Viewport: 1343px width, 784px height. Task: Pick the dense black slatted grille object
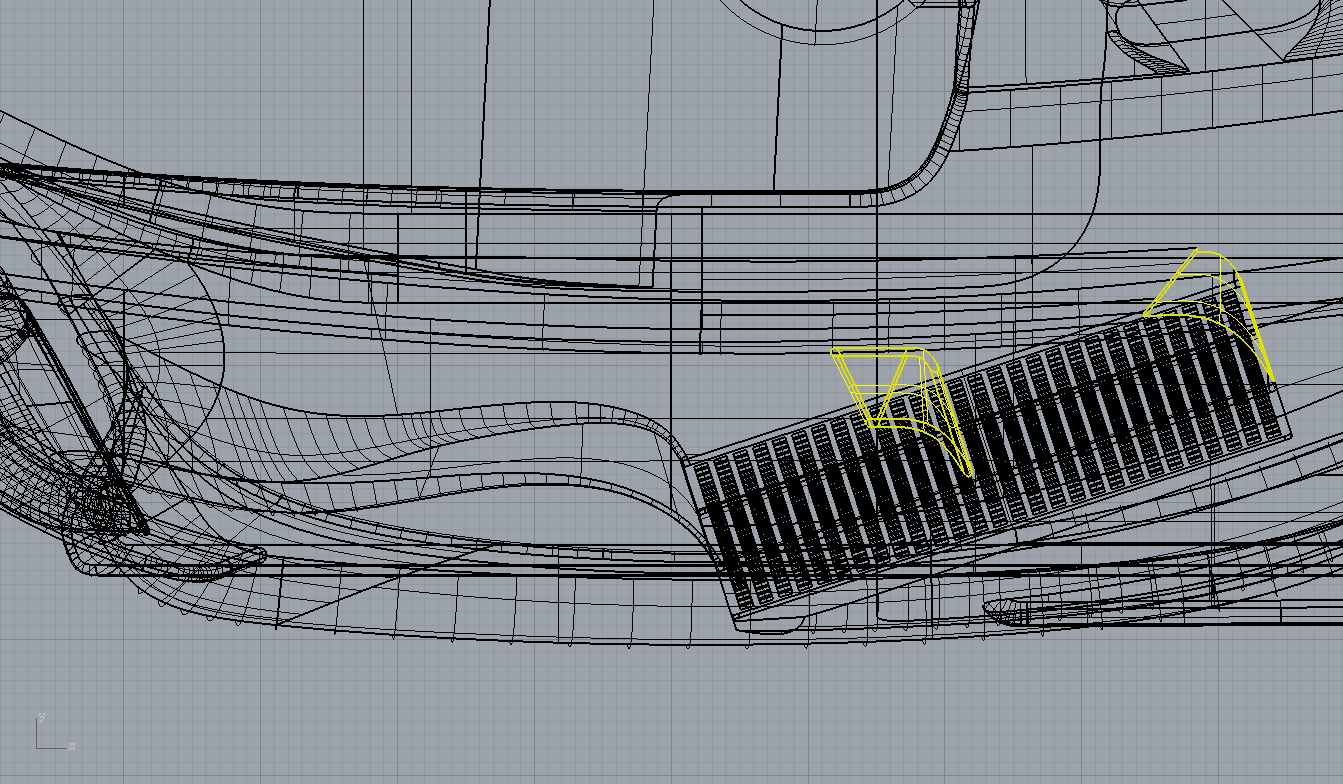tap(990, 456)
